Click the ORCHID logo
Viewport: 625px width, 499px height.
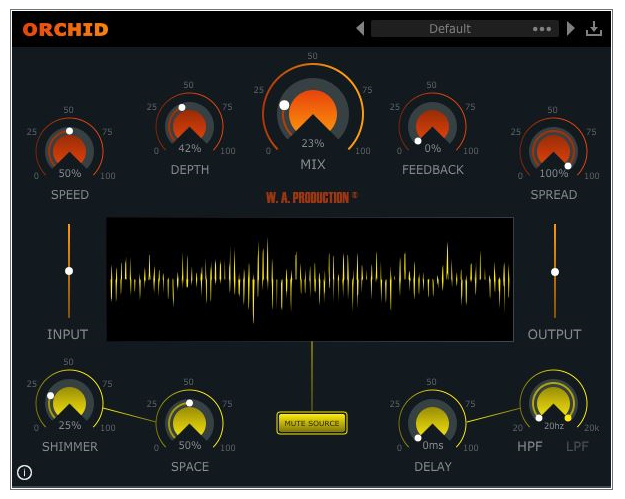click(65, 29)
